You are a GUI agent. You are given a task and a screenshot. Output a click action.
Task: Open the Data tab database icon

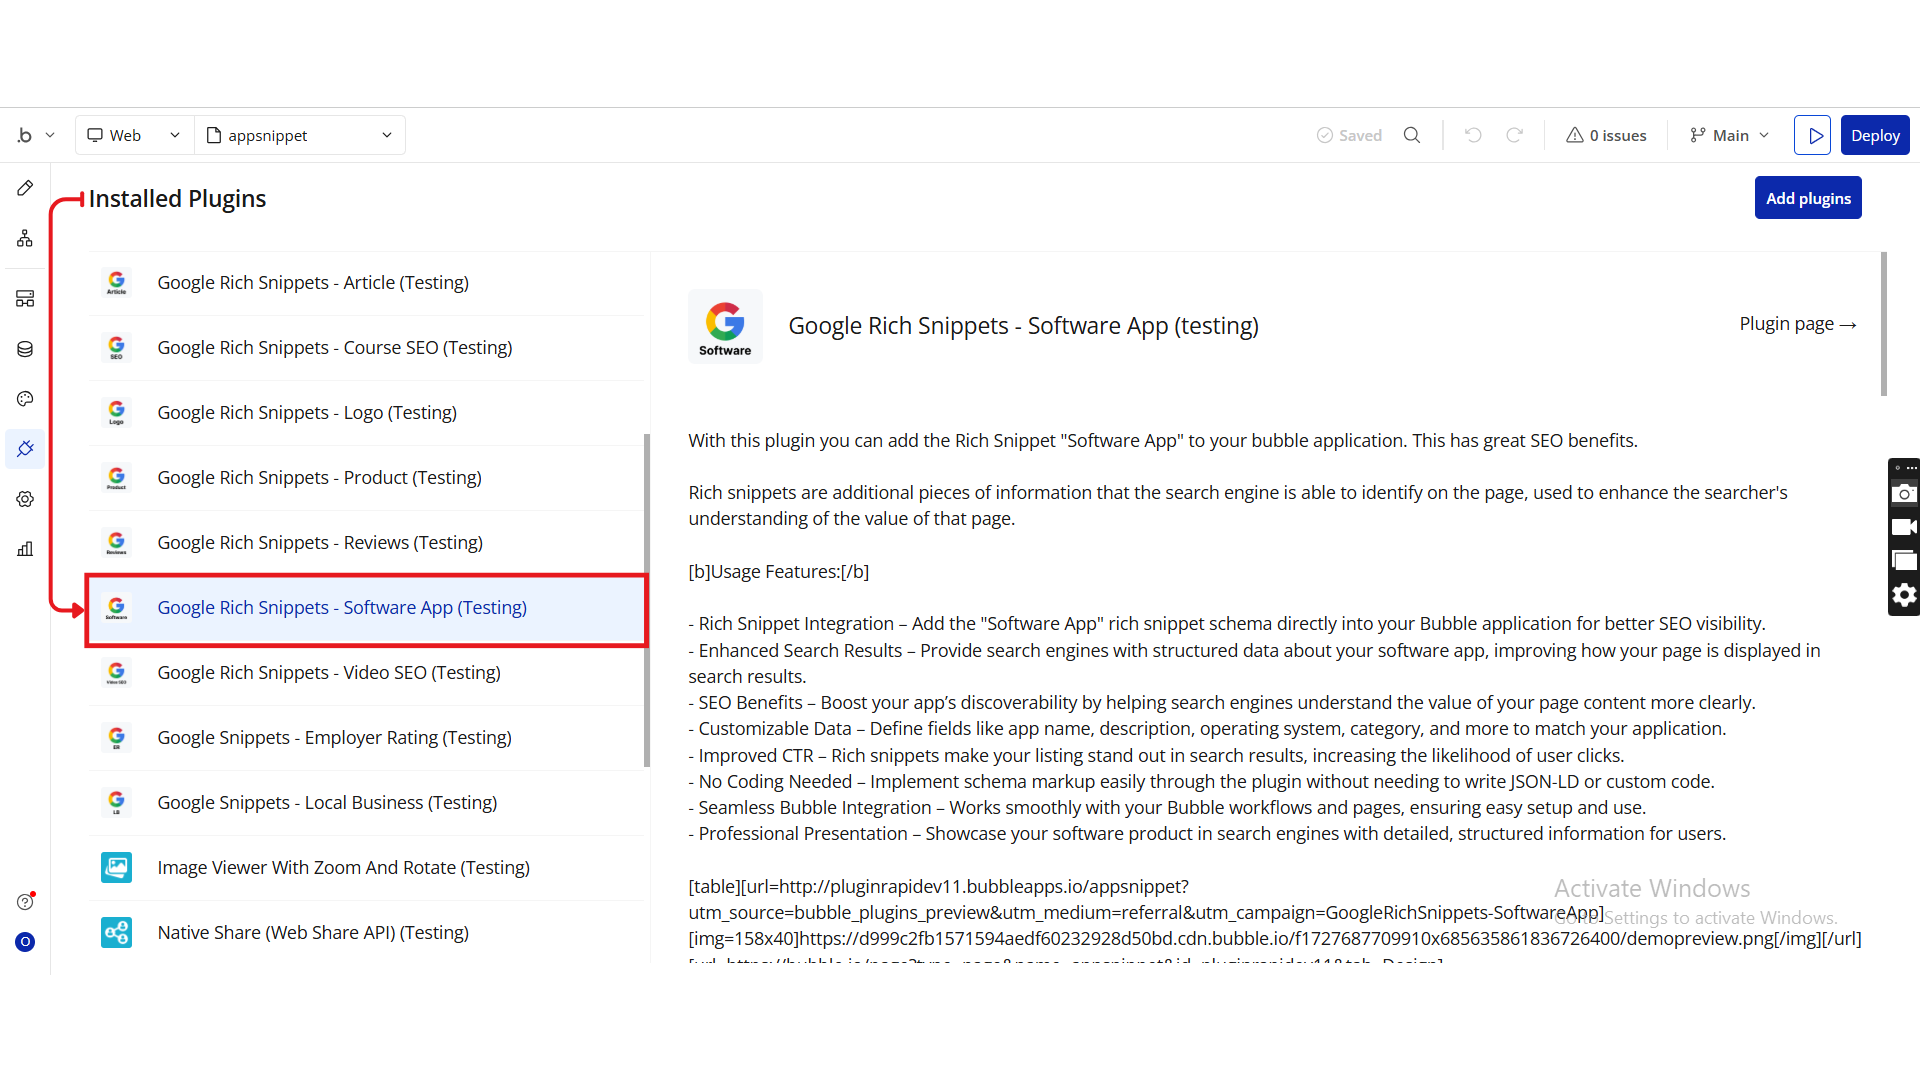[25, 349]
